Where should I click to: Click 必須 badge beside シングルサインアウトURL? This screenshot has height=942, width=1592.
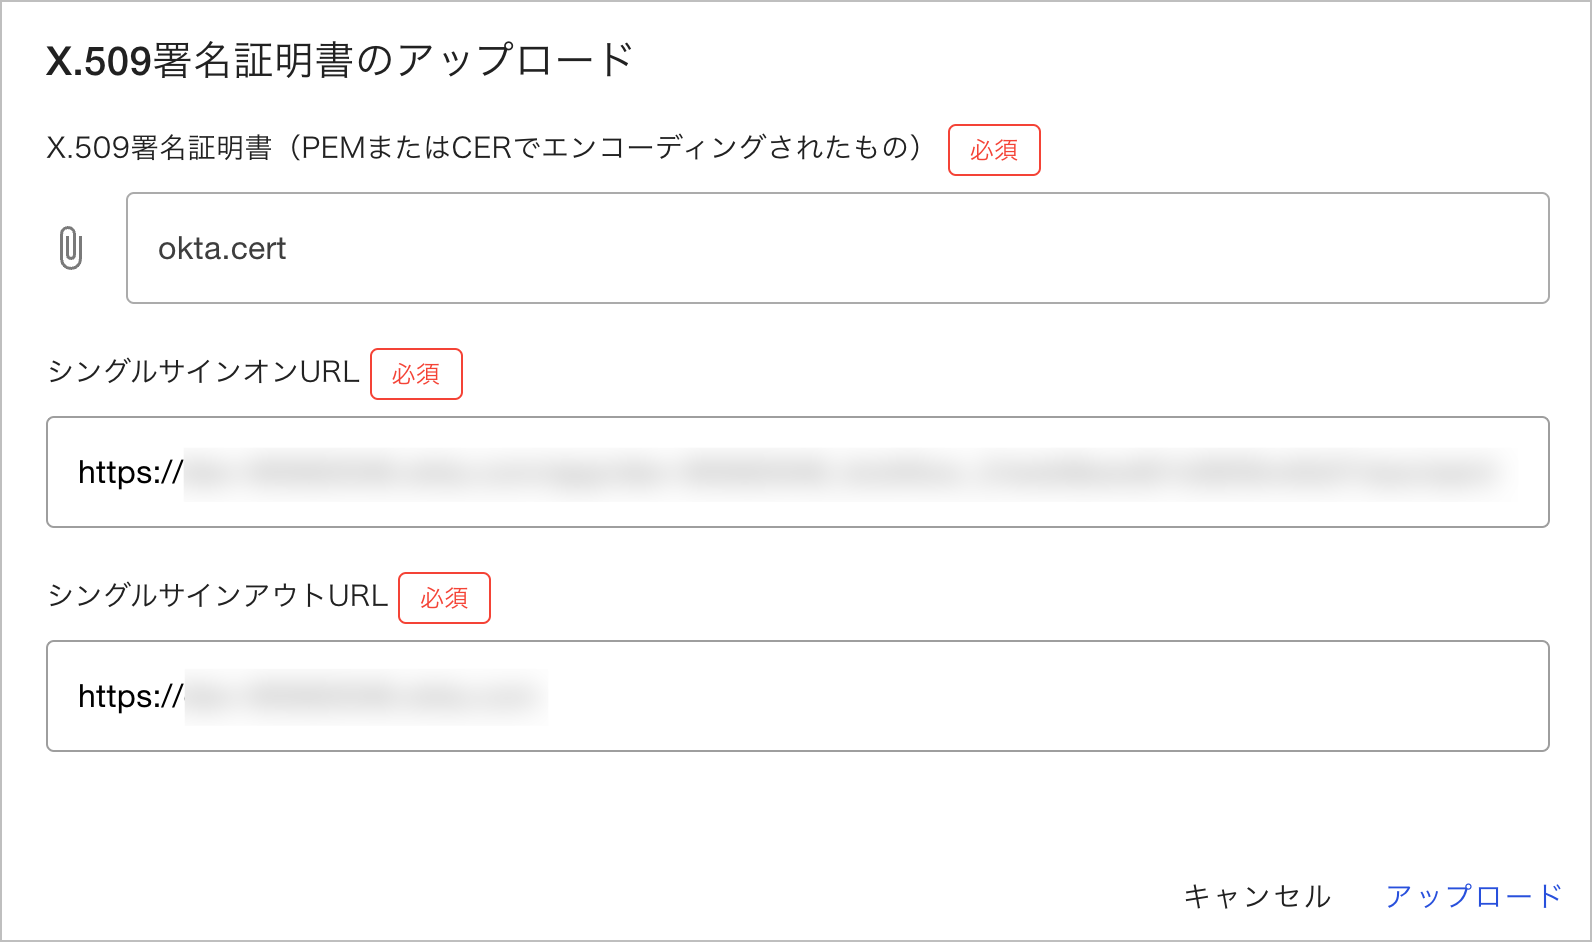[x=444, y=598]
